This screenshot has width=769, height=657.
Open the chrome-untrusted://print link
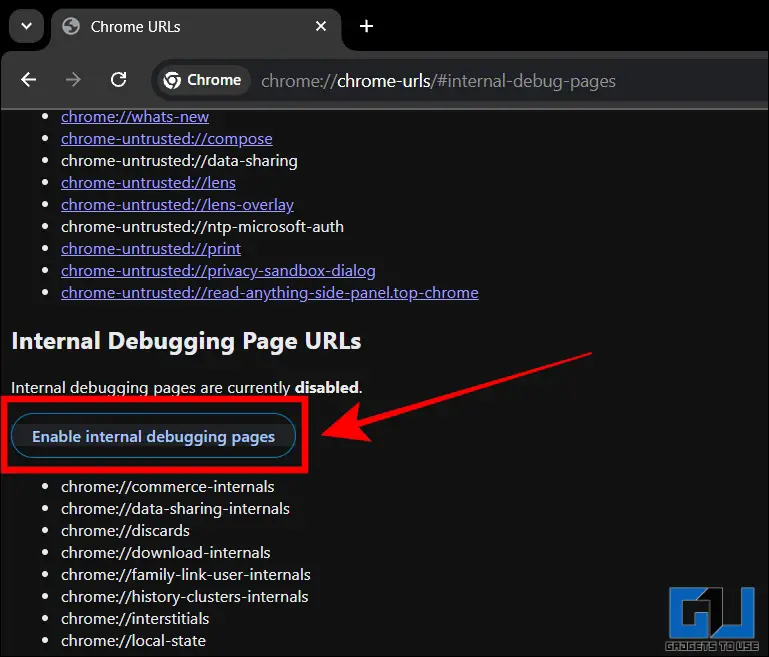coord(150,248)
